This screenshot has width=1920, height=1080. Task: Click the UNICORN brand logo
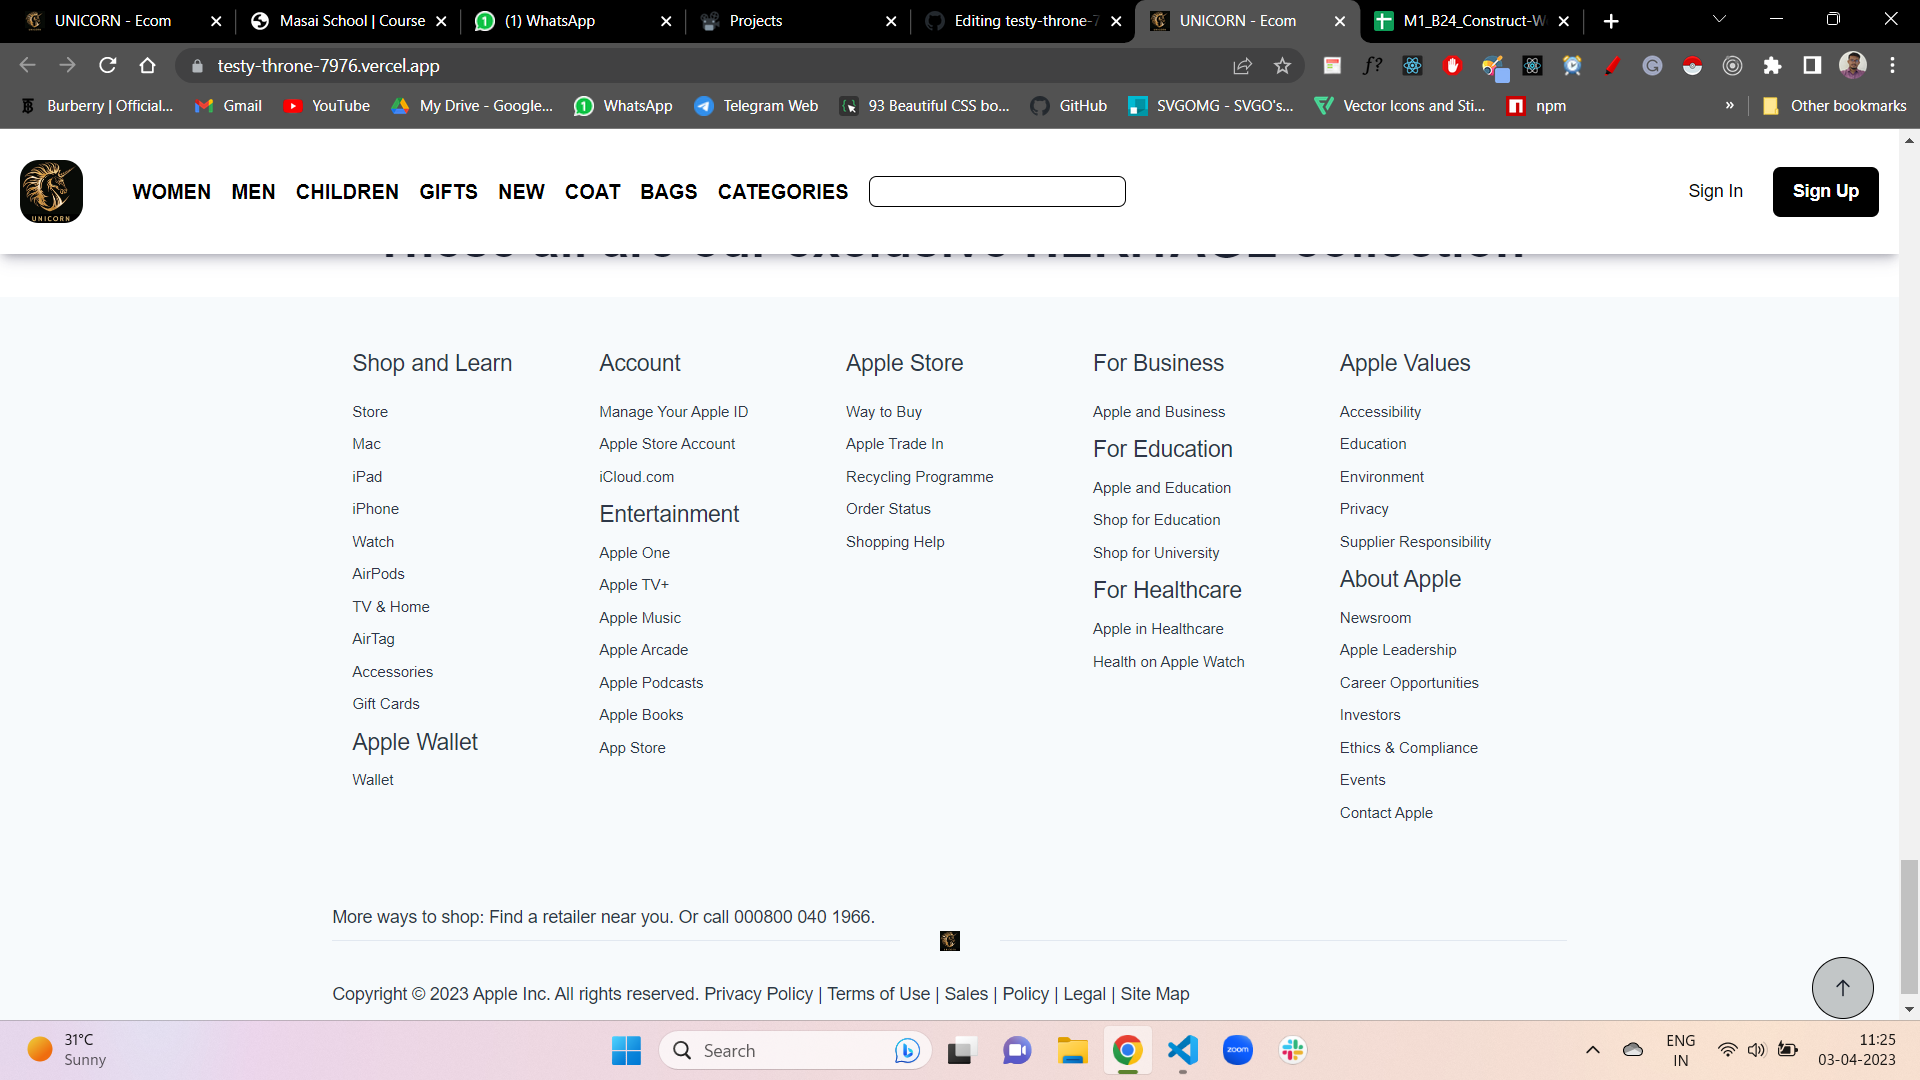(51, 191)
